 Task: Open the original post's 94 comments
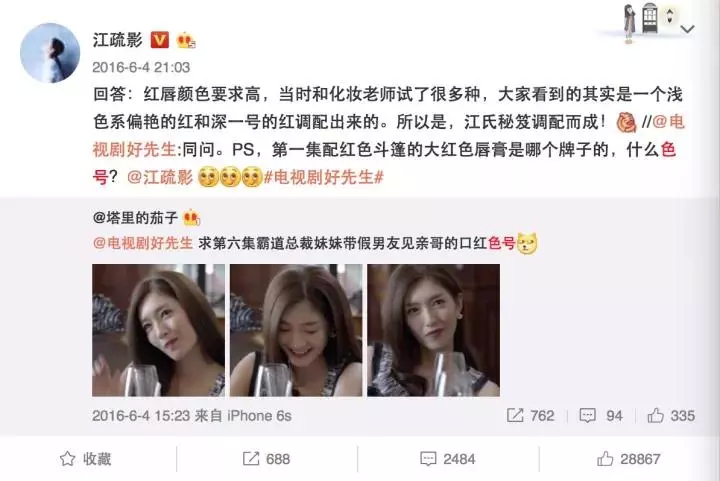[587, 415]
